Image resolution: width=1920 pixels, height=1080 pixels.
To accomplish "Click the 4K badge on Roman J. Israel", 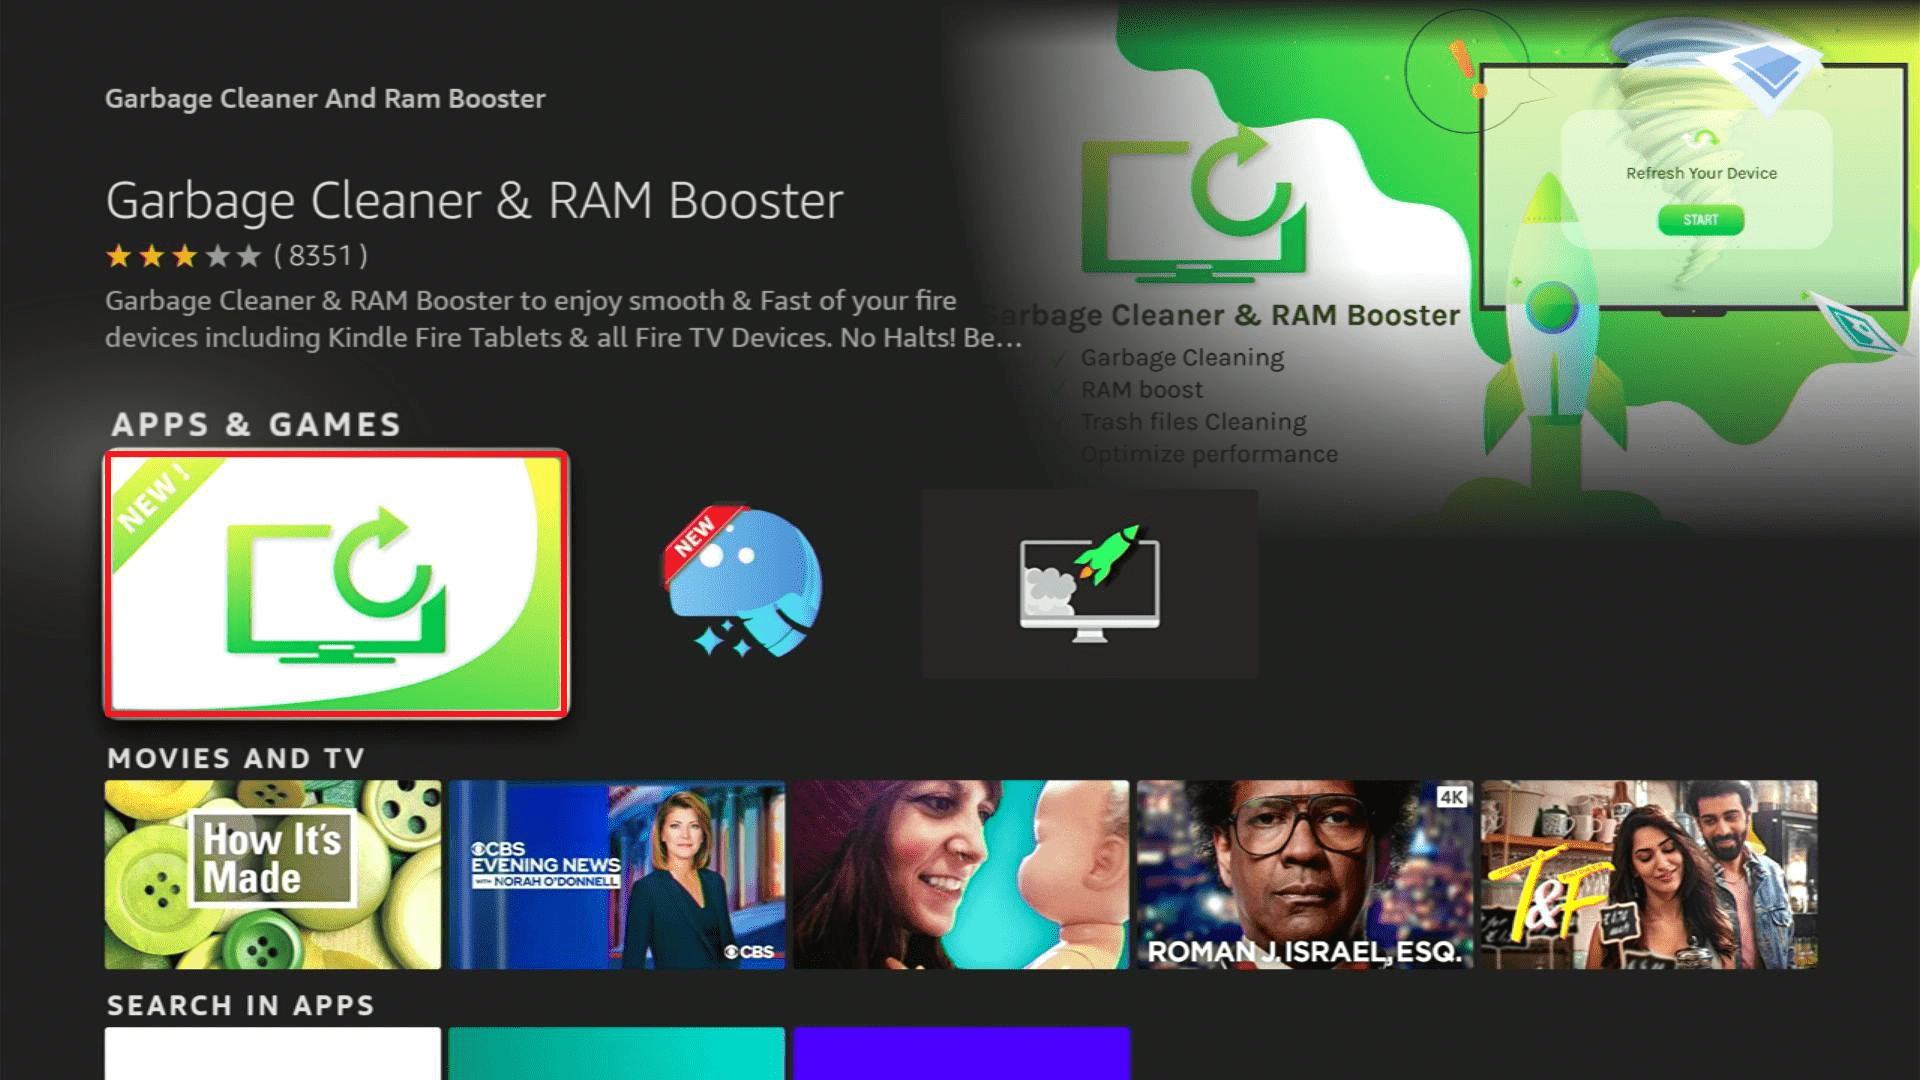I will [x=1452, y=797].
